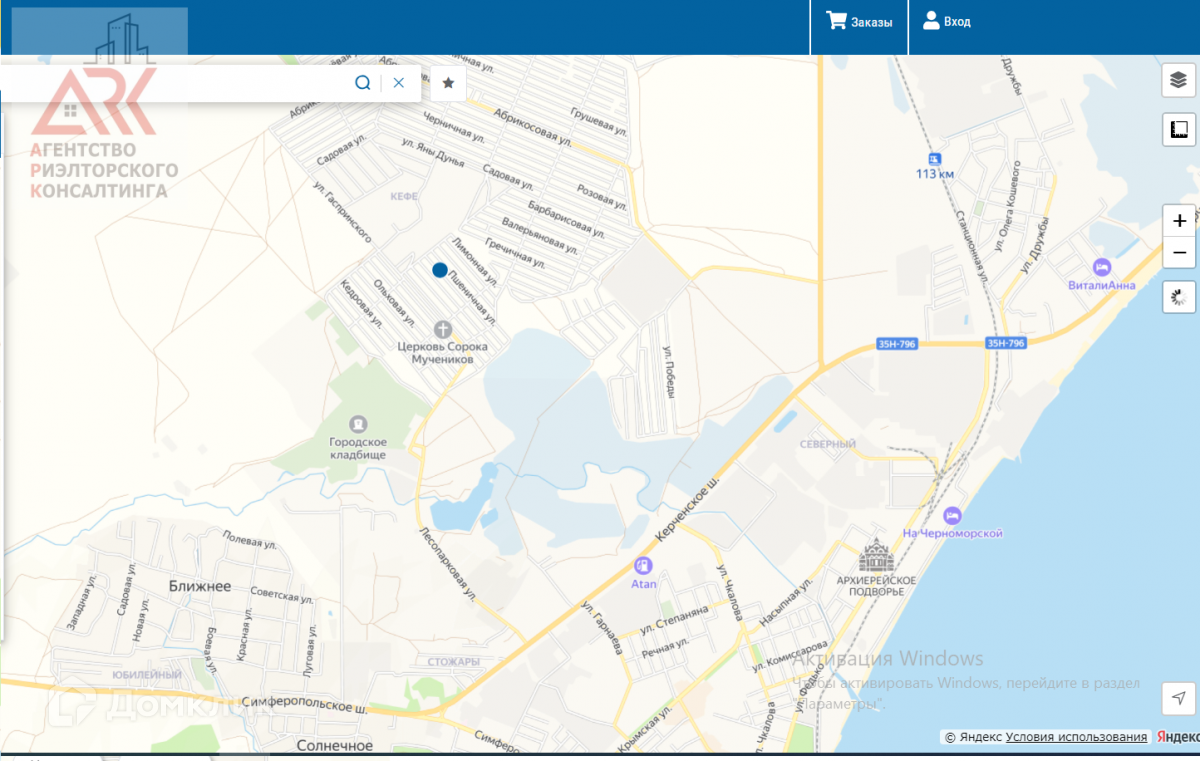
Task: Click the search magnifier icon
Action: tap(363, 82)
